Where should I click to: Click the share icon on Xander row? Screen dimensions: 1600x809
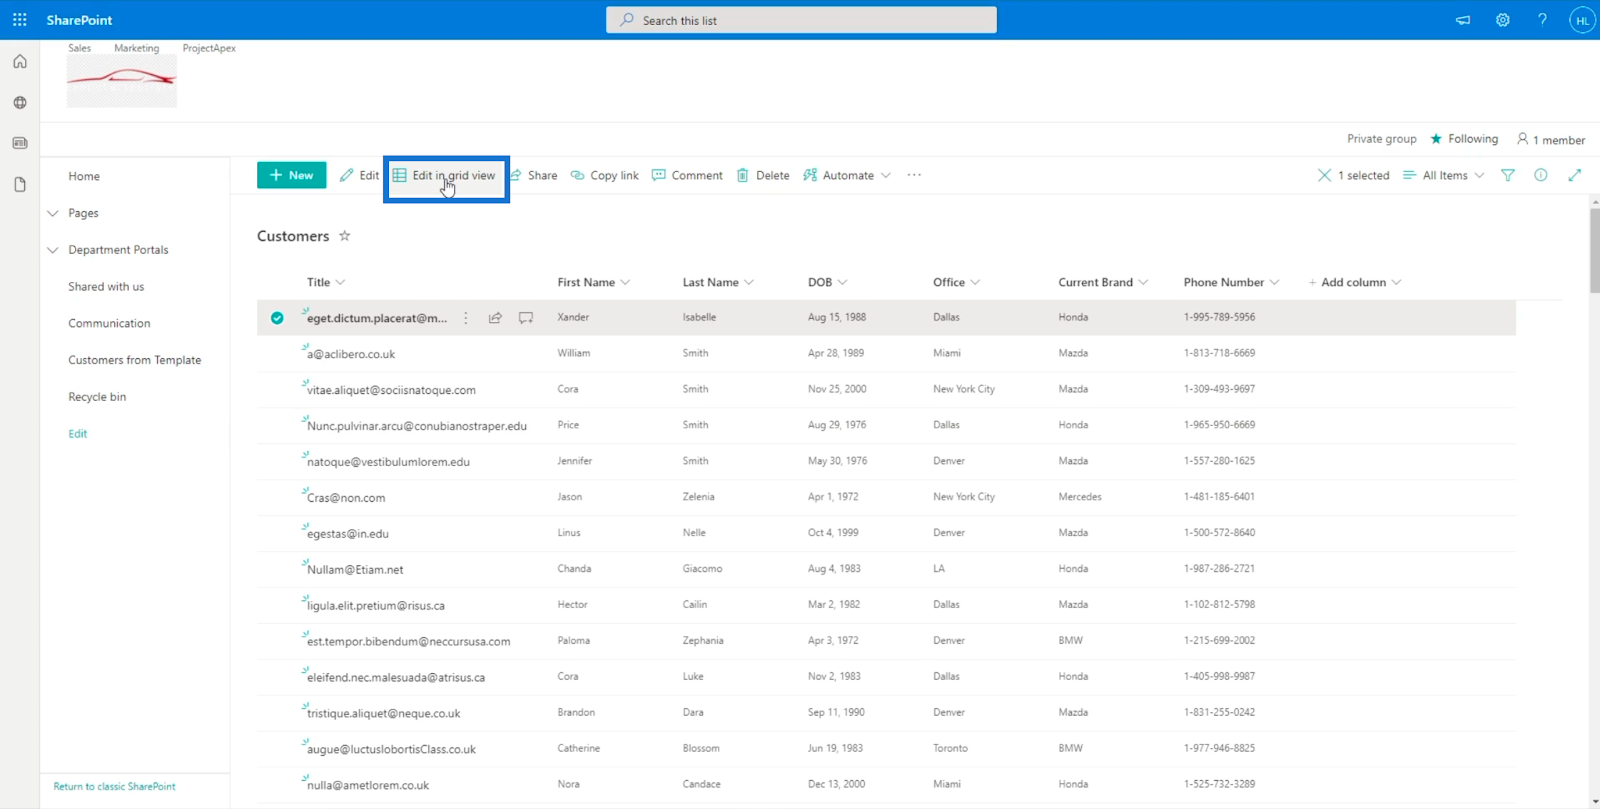coord(495,318)
